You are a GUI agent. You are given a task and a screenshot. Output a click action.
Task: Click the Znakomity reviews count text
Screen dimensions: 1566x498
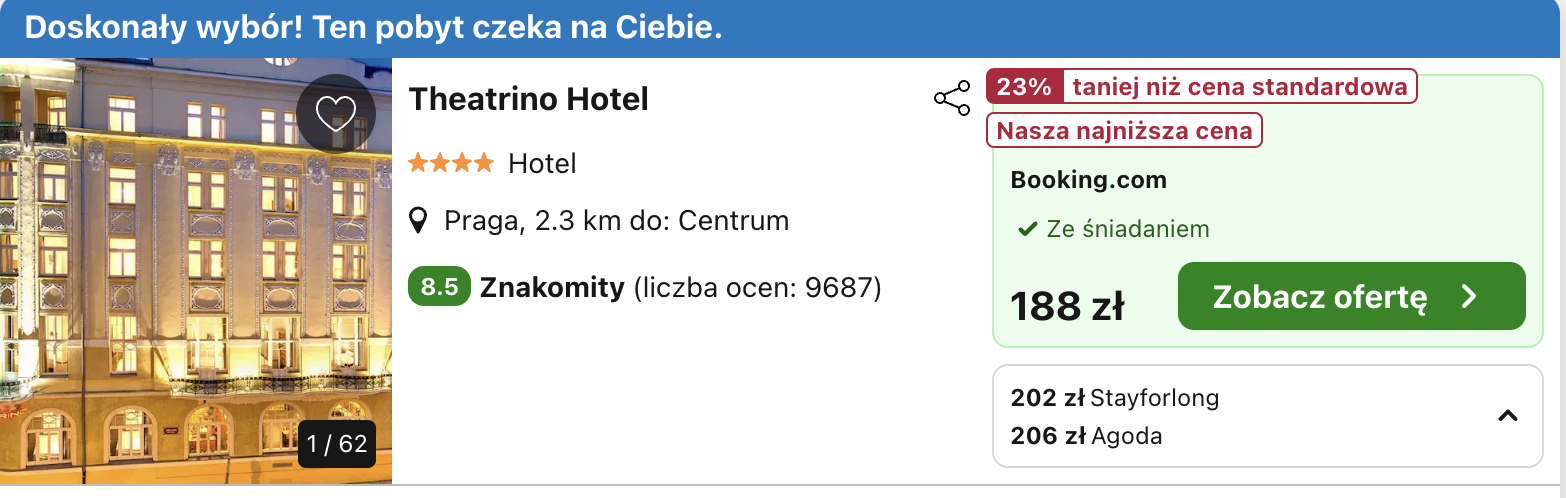(x=681, y=288)
